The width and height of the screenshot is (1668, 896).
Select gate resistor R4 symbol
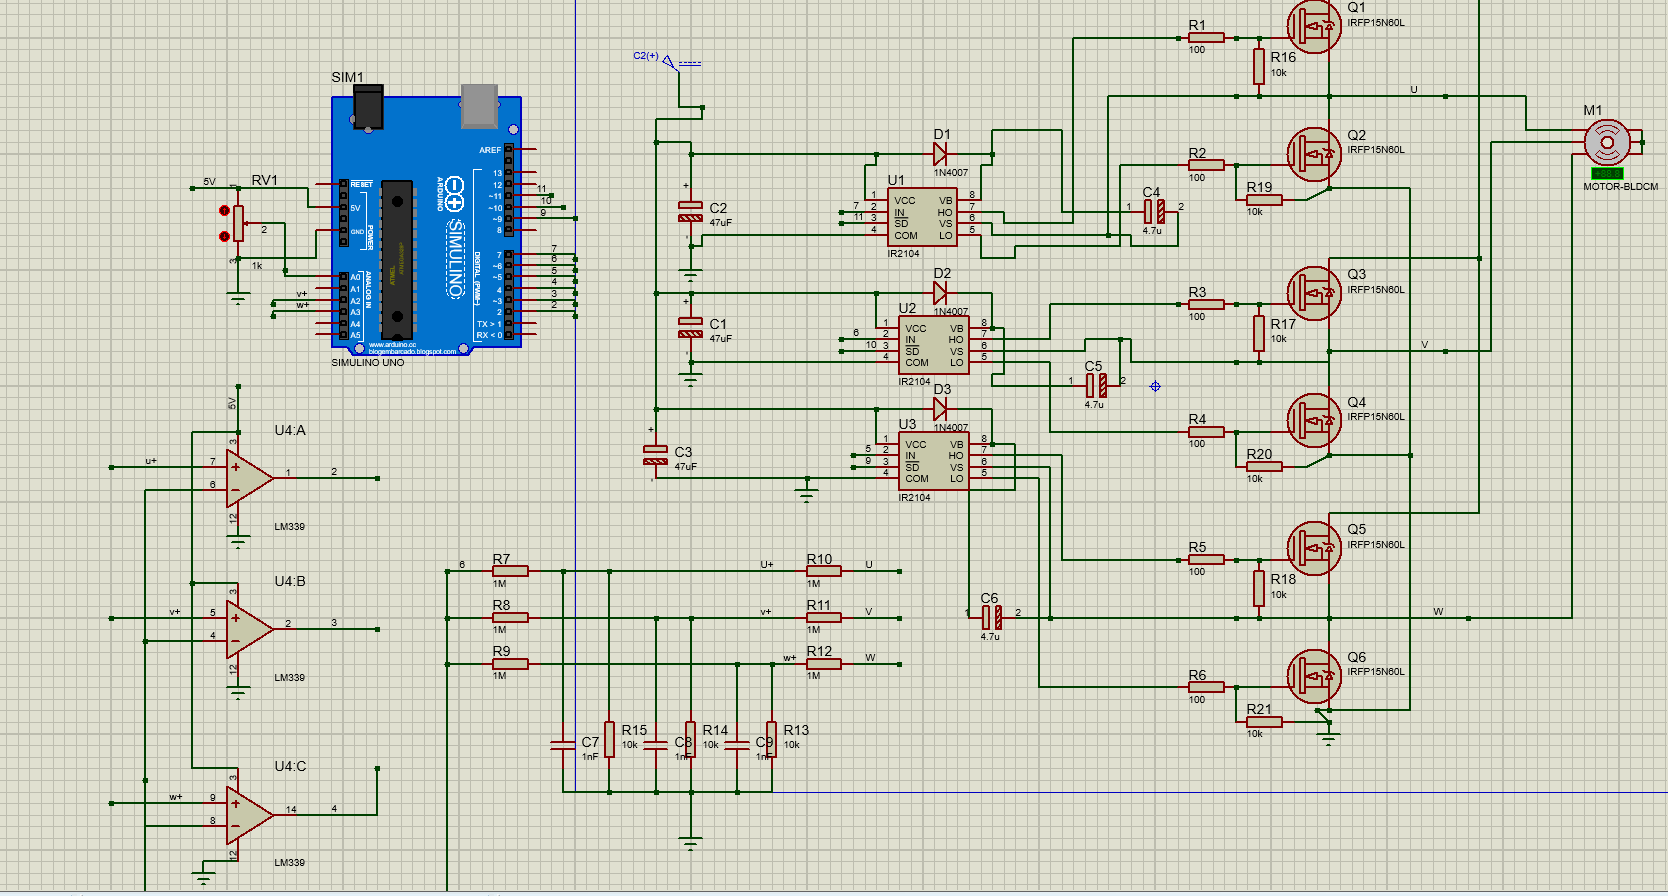pos(1206,432)
